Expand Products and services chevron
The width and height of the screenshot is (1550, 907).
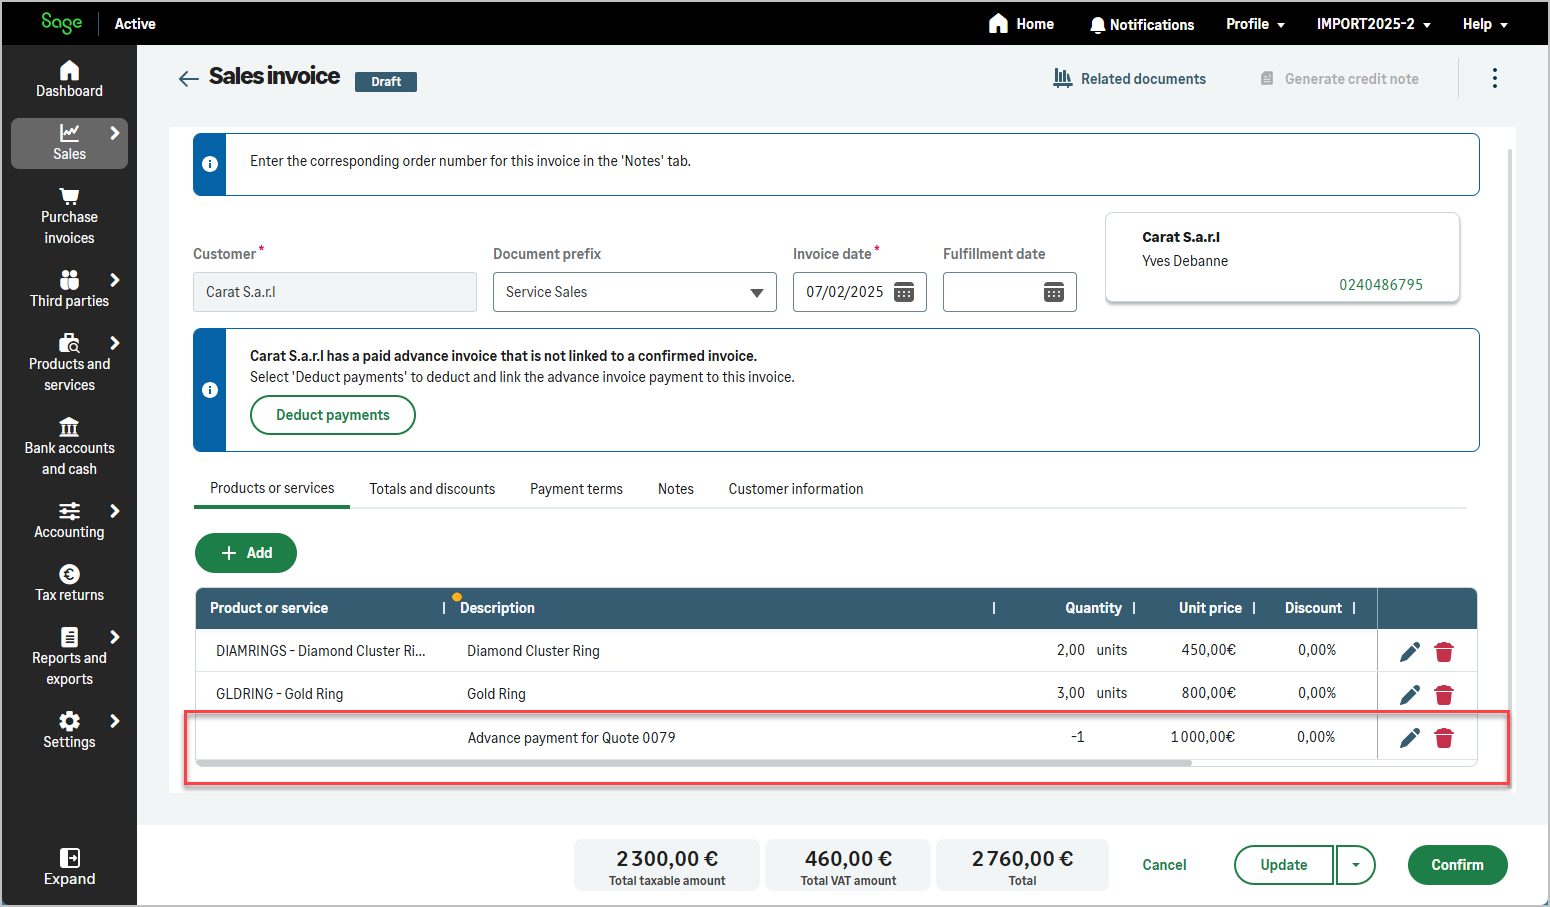click(x=115, y=343)
